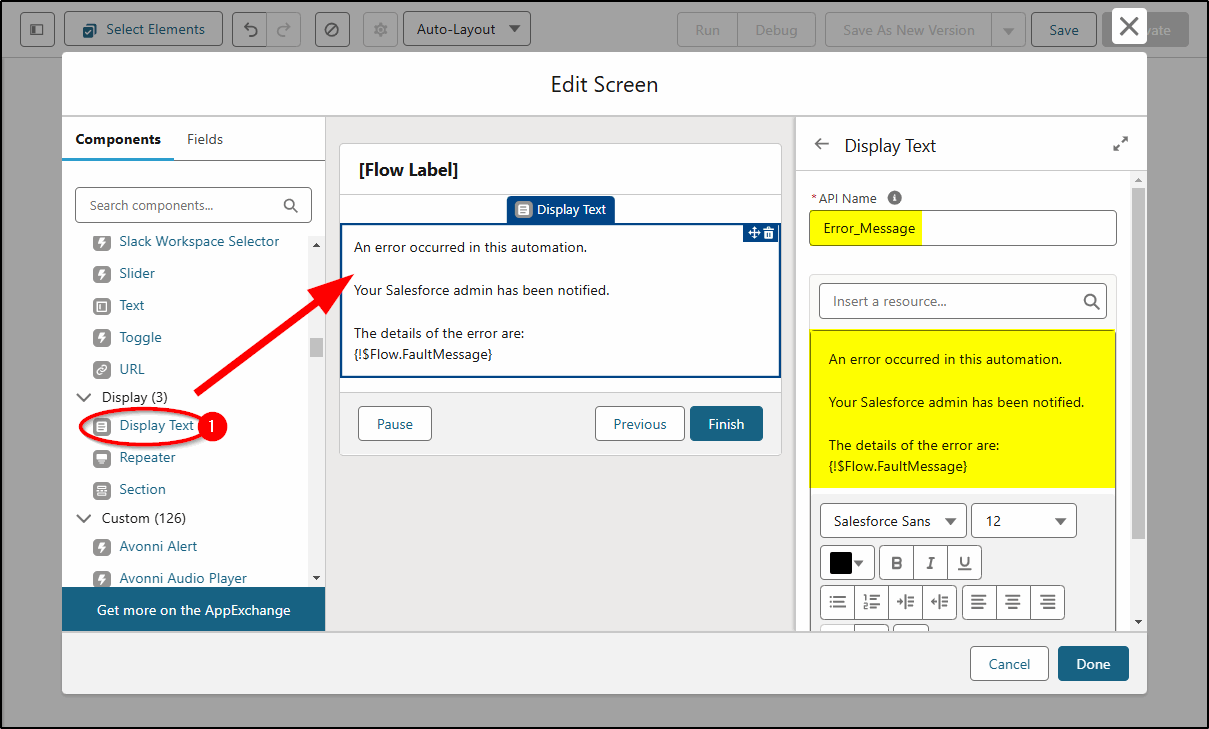Open Select Elements in the top toolbar

[x=143, y=29]
